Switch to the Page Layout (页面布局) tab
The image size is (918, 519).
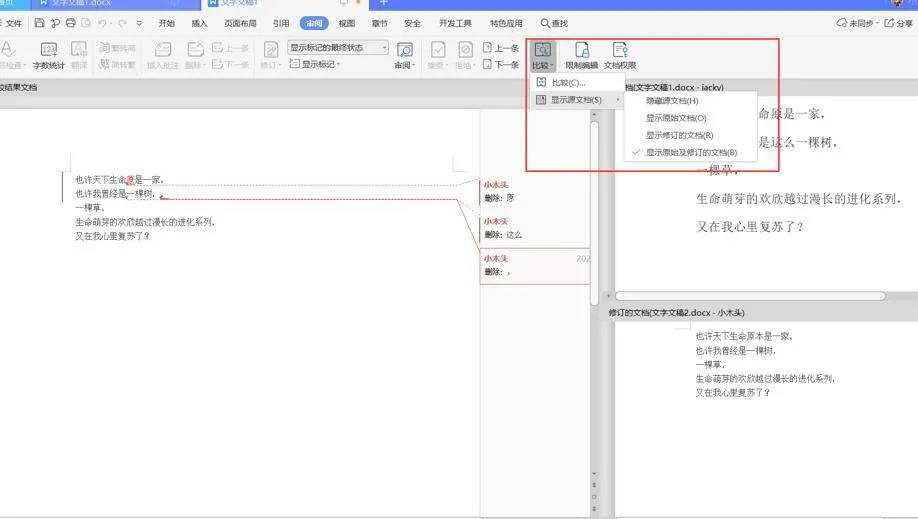[x=240, y=23]
